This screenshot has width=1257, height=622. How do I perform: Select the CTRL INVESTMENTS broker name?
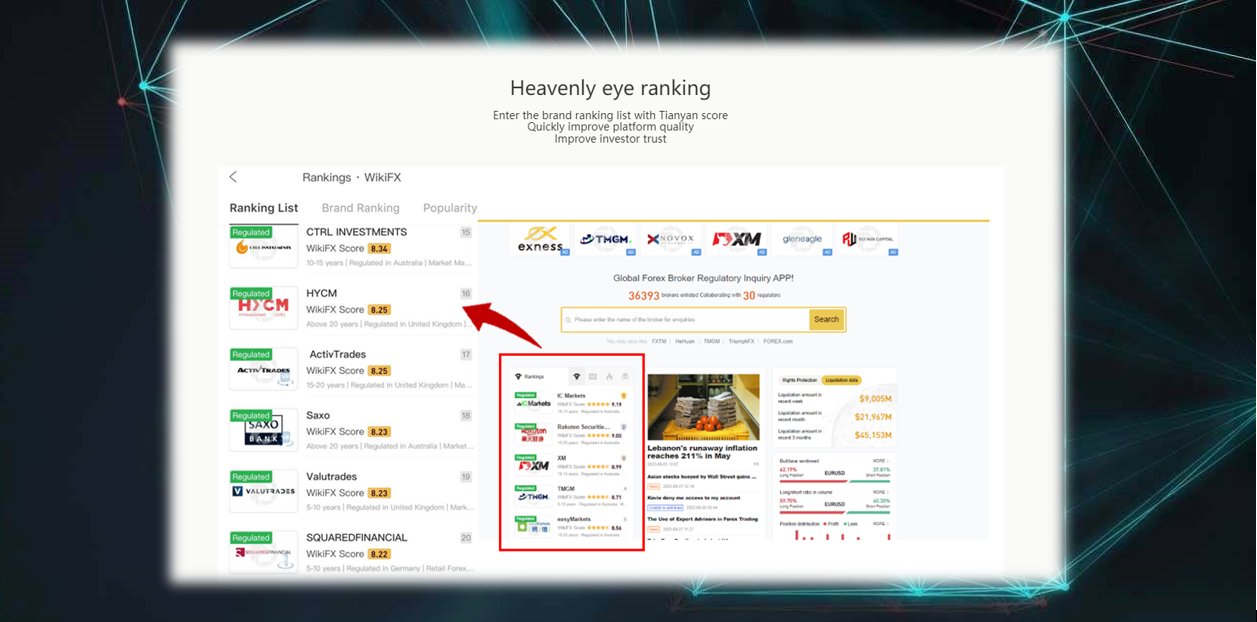click(356, 232)
